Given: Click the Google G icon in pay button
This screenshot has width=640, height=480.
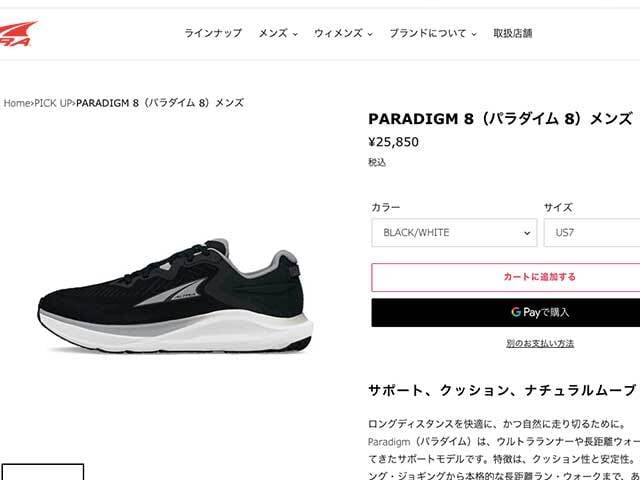Looking at the screenshot, I should (516, 312).
